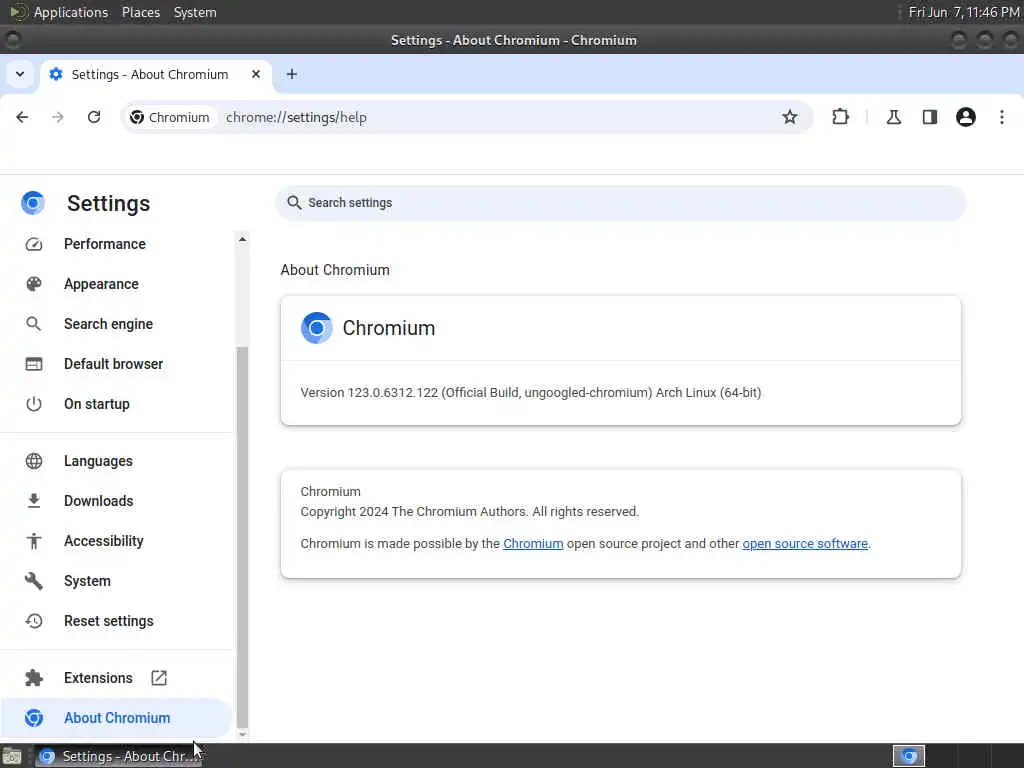Screen dimensions: 1024x768
Task: Click the Downloads arrow icon
Action: [x=34, y=501]
